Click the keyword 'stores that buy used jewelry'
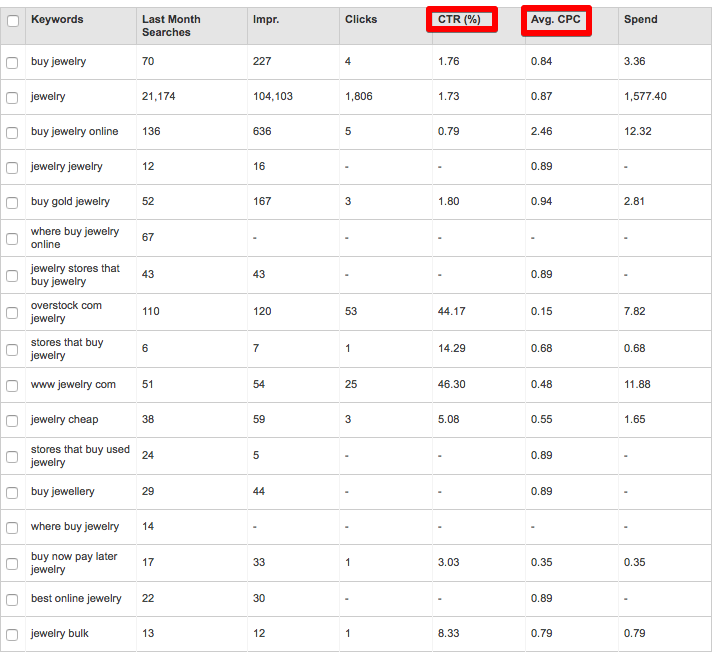The image size is (712, 652). click(80, 456)
